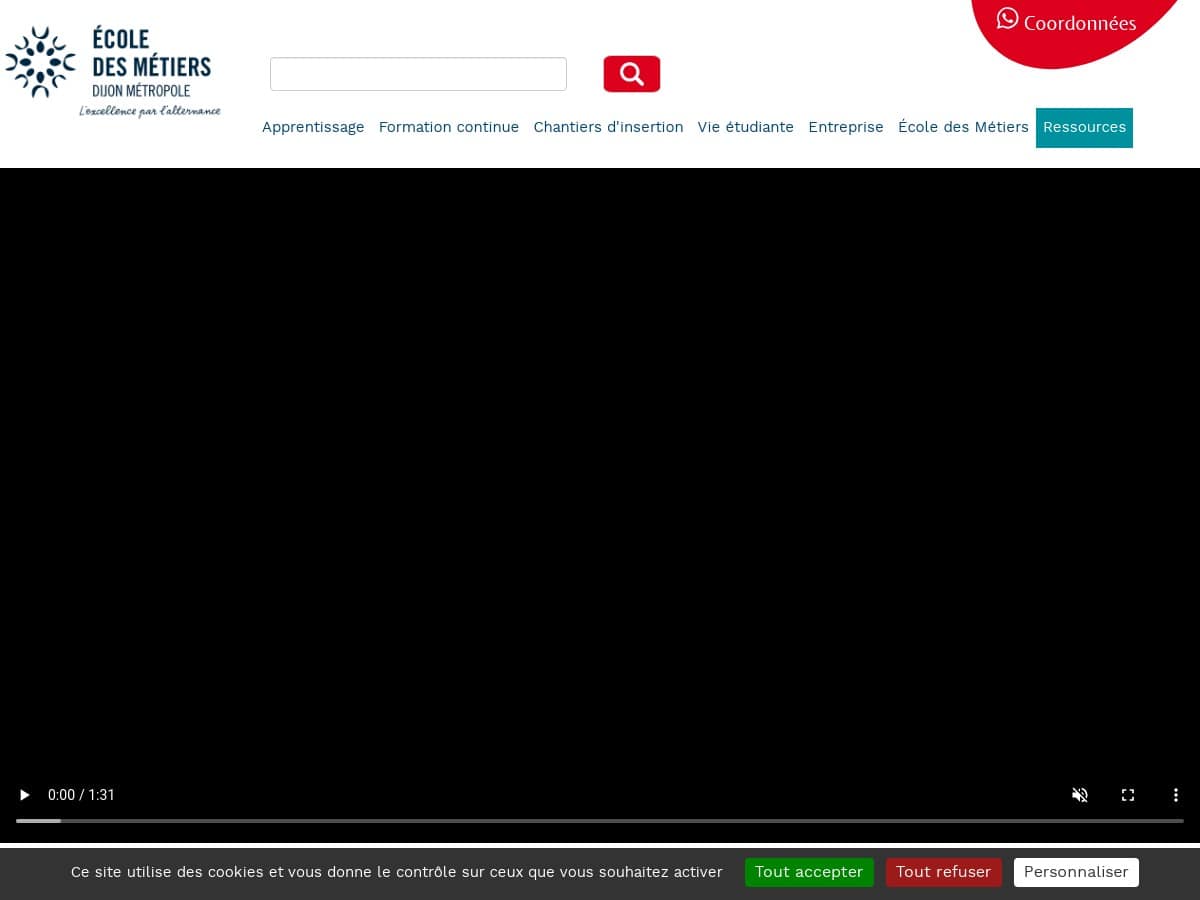This screenshot has width=1200, height=900.
Task: Open the Chantiers d'insertion menu
Action: coord(608,127)
